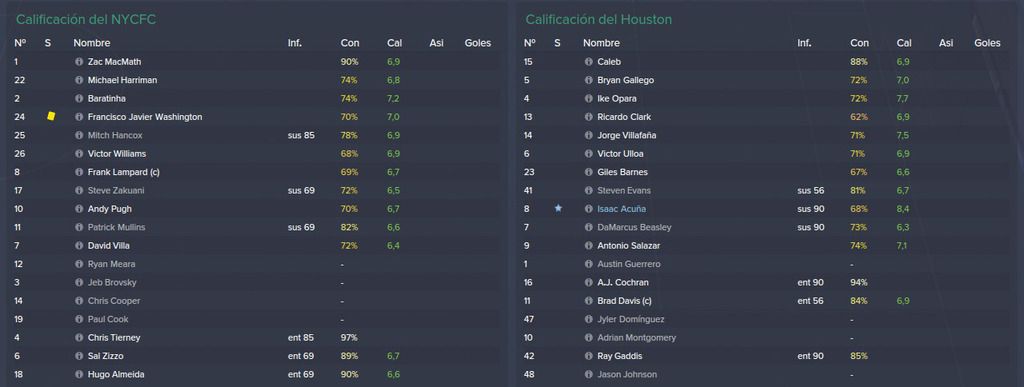Sort the Houston table by Con column
Image resolution: width=1024 pixels, height=387 pixels.
[859, 43]
